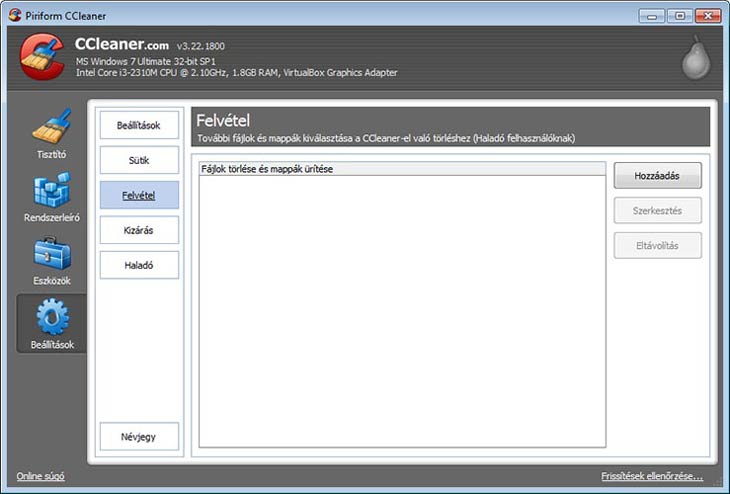Screen dimensions: 730x494
Task: Open the Tisztító broom icon section
Action: click(x=51, y=130)
